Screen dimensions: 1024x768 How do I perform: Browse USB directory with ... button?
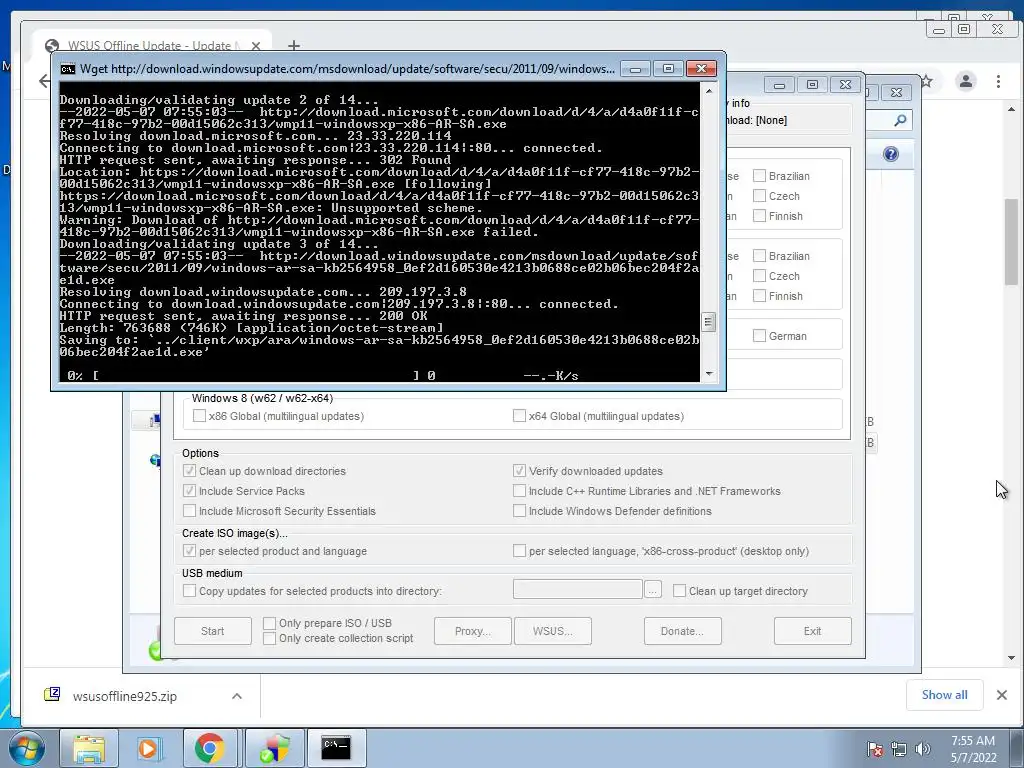652,590
